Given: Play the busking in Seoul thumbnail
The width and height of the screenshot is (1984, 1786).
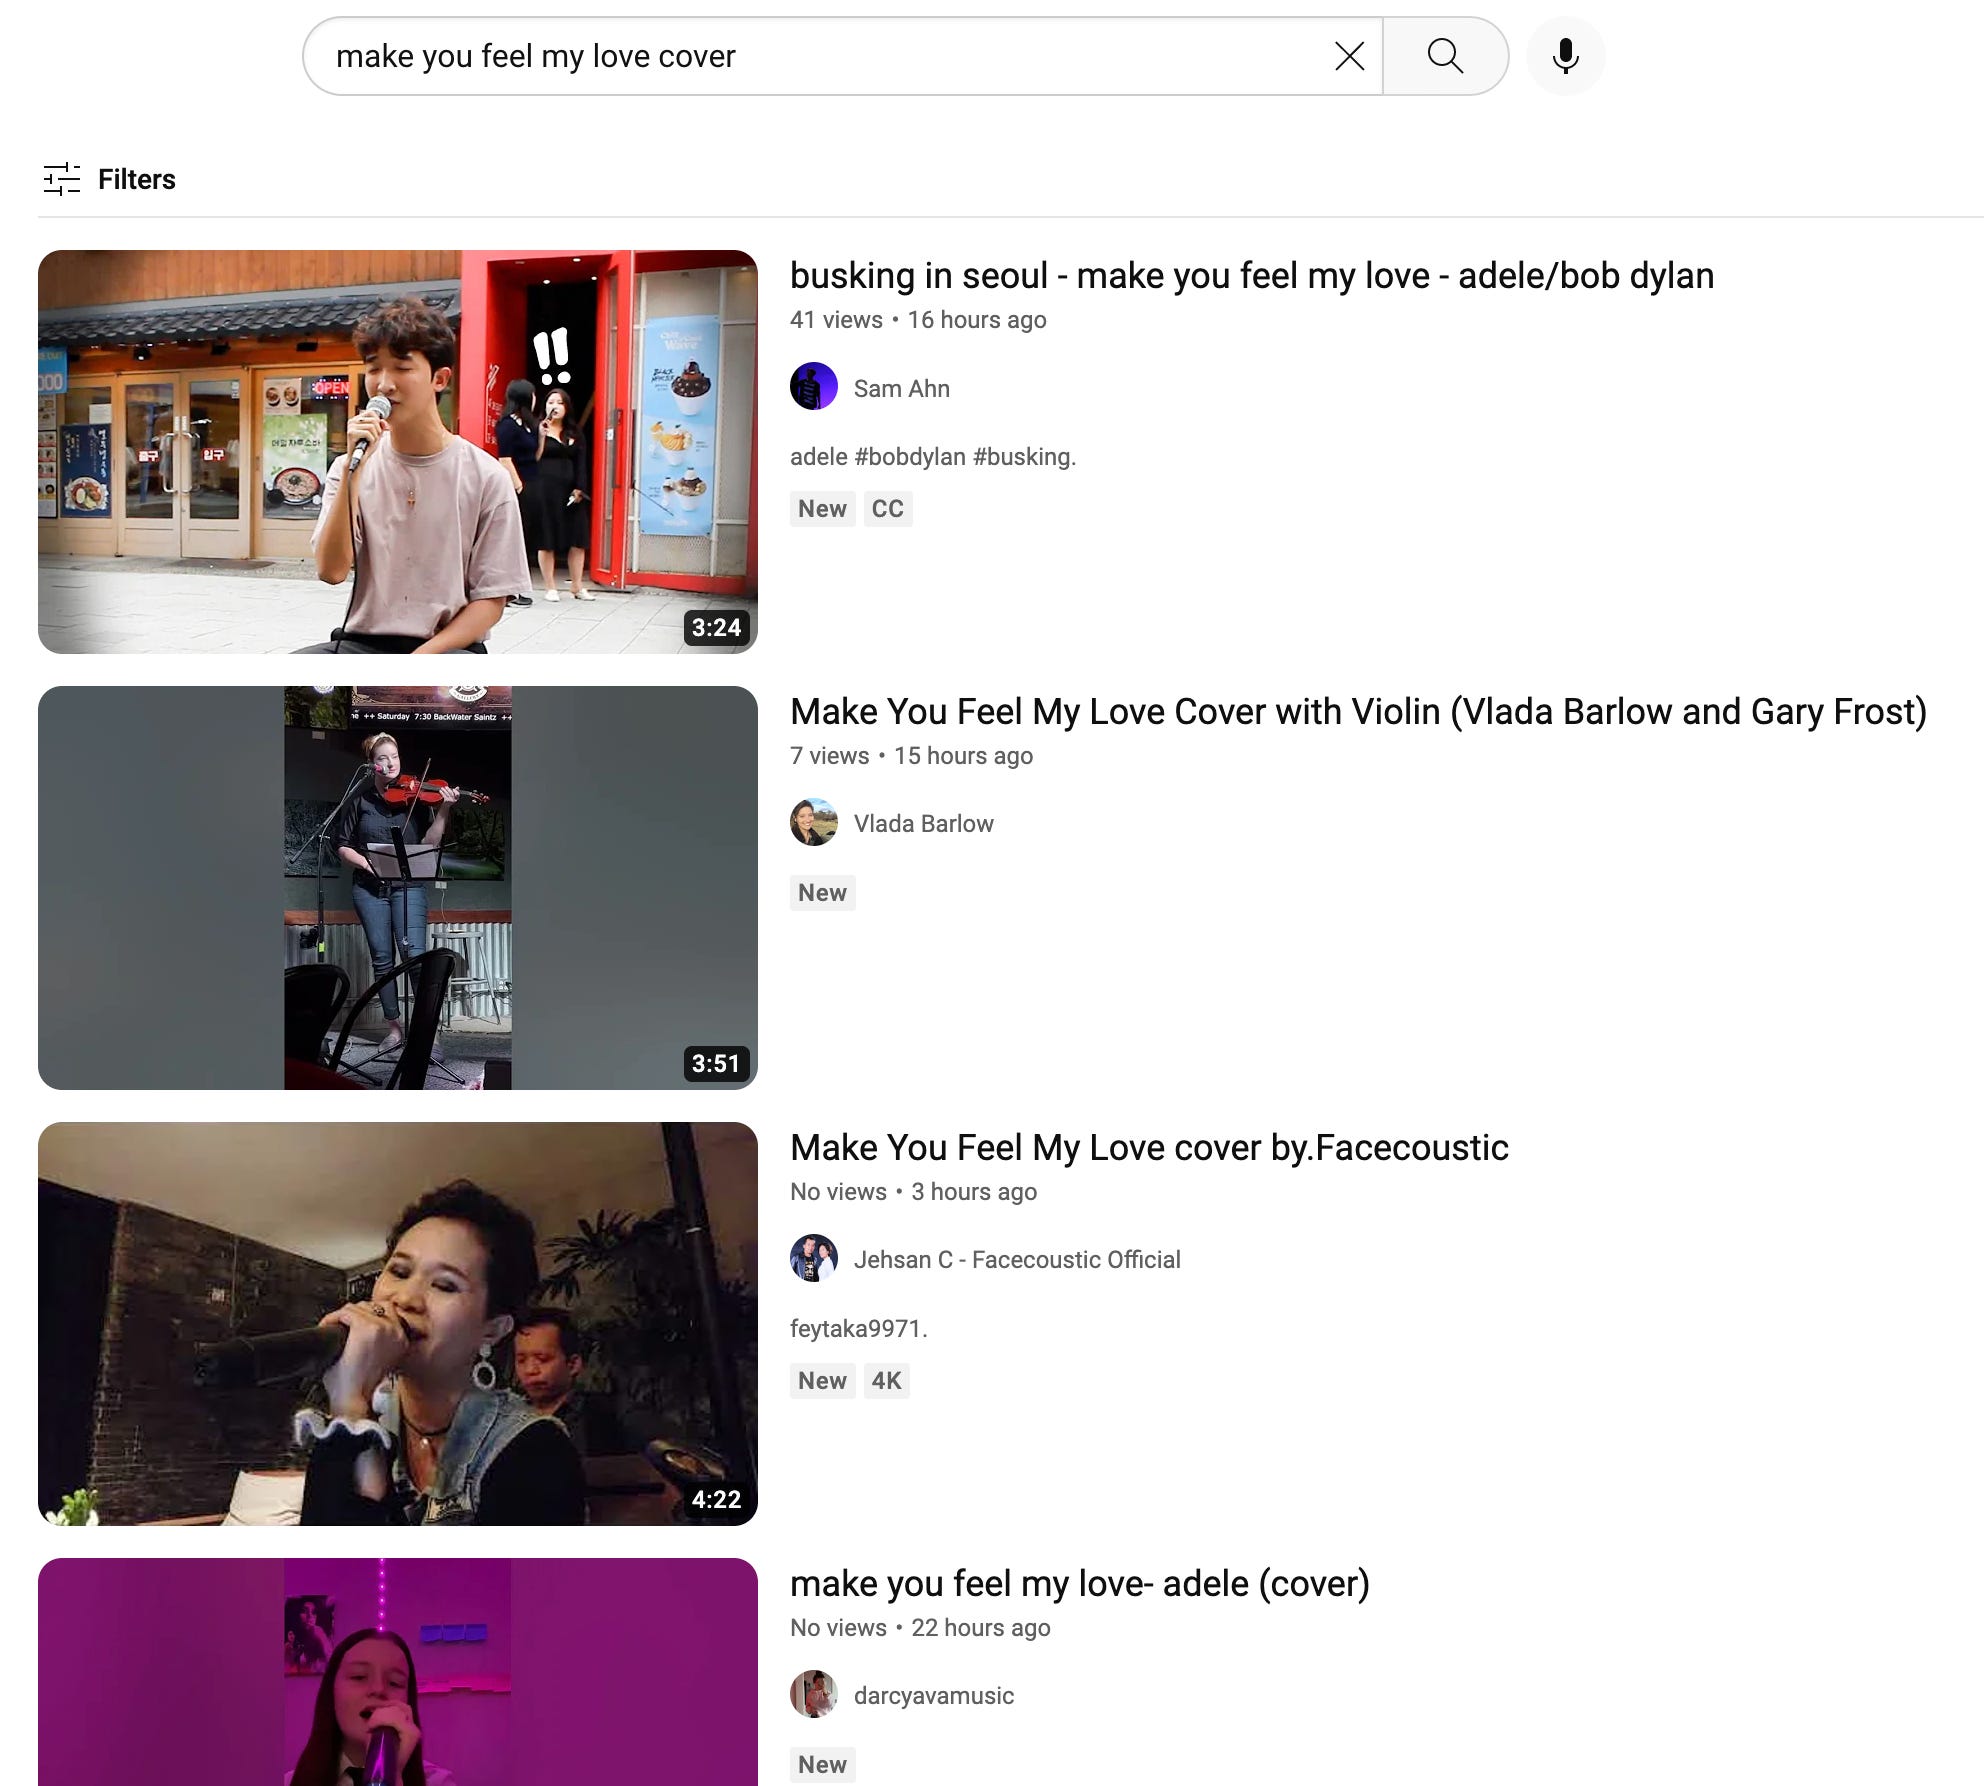Looking at the screenshot, I should (x=397, y=452).
